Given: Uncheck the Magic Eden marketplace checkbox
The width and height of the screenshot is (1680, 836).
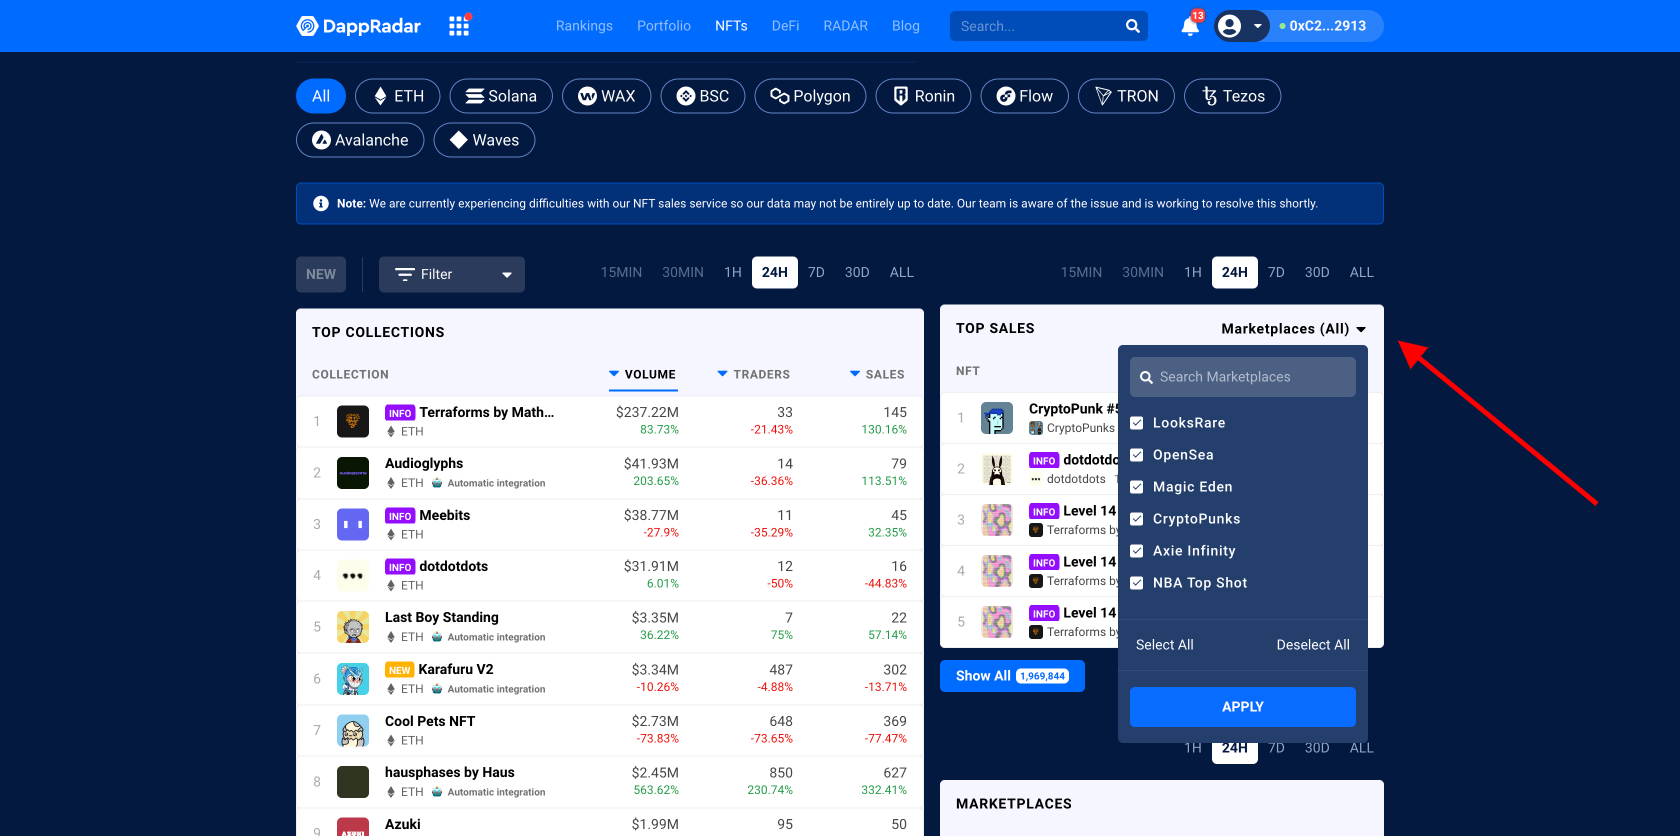Looking at the screenshot, I should tap(1137, 487).
